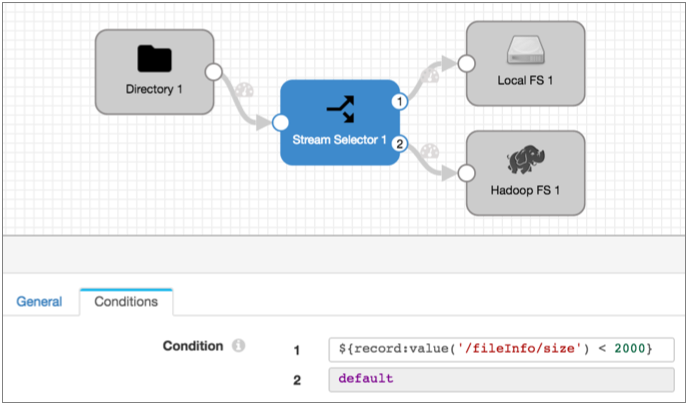
Task: Select output port 1 on Stream Selector
Action: tap(398, 101)
